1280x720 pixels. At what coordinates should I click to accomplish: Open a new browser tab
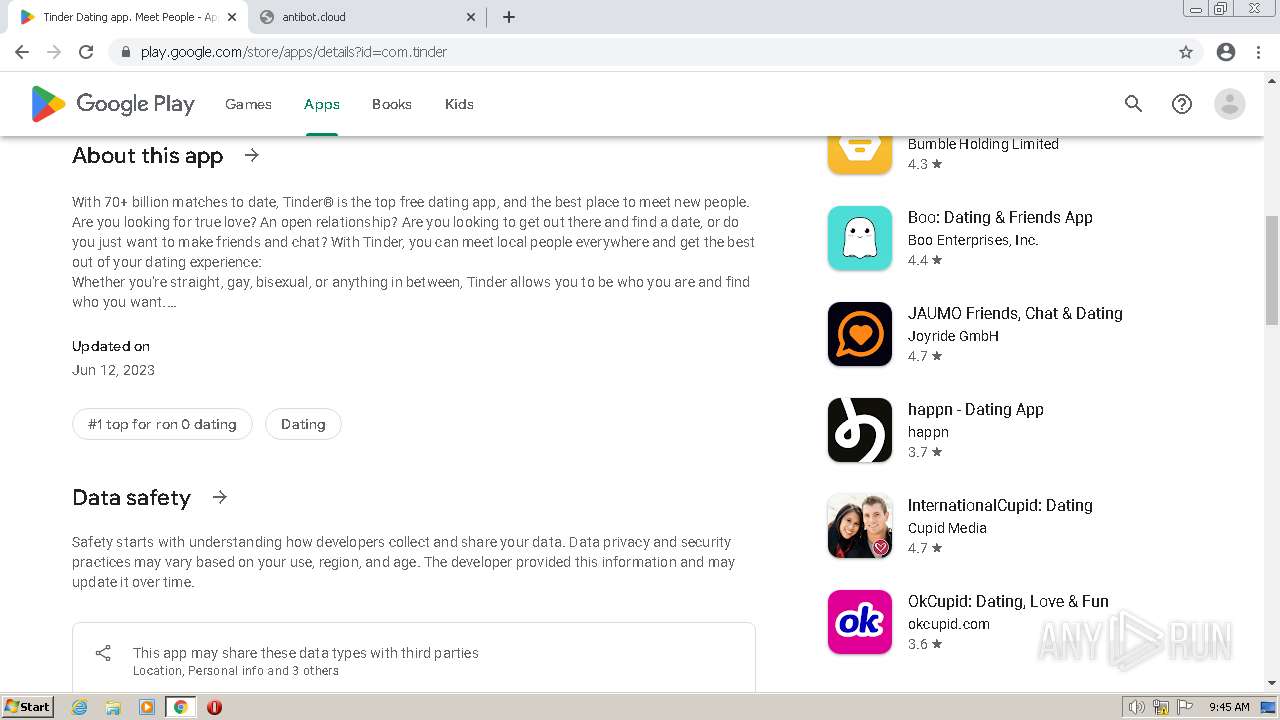pos(509,17)
